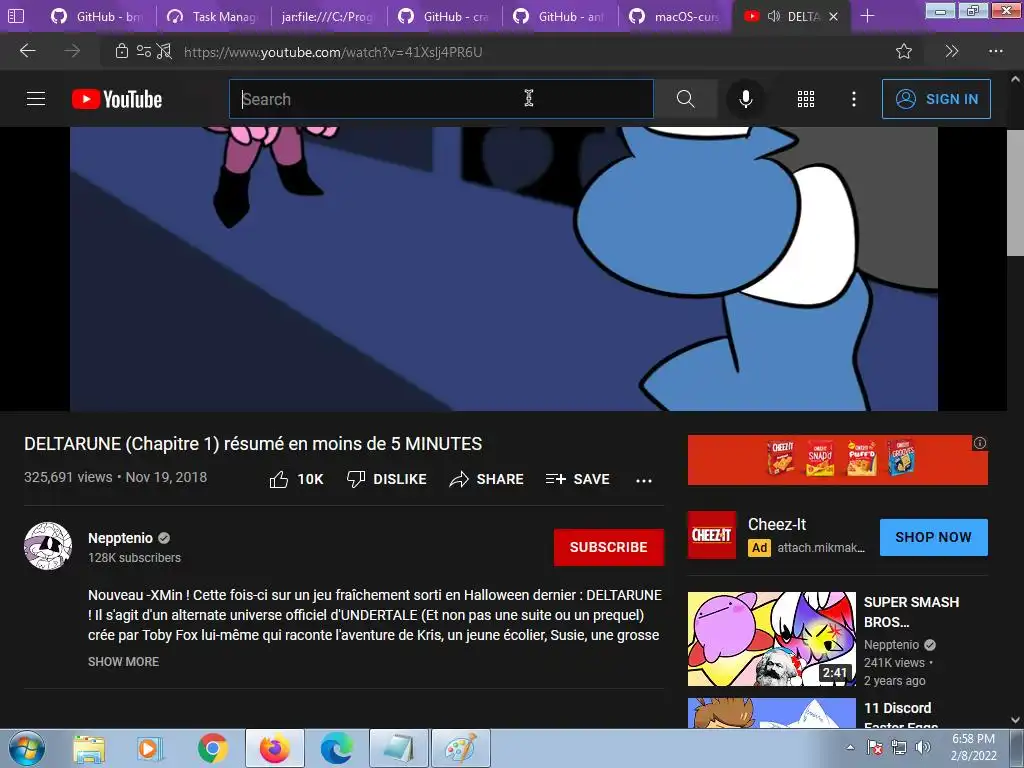Open the Cheez-It advertiser logo
This screenshot has width=1024, height=768.
[x=711, y=536]
